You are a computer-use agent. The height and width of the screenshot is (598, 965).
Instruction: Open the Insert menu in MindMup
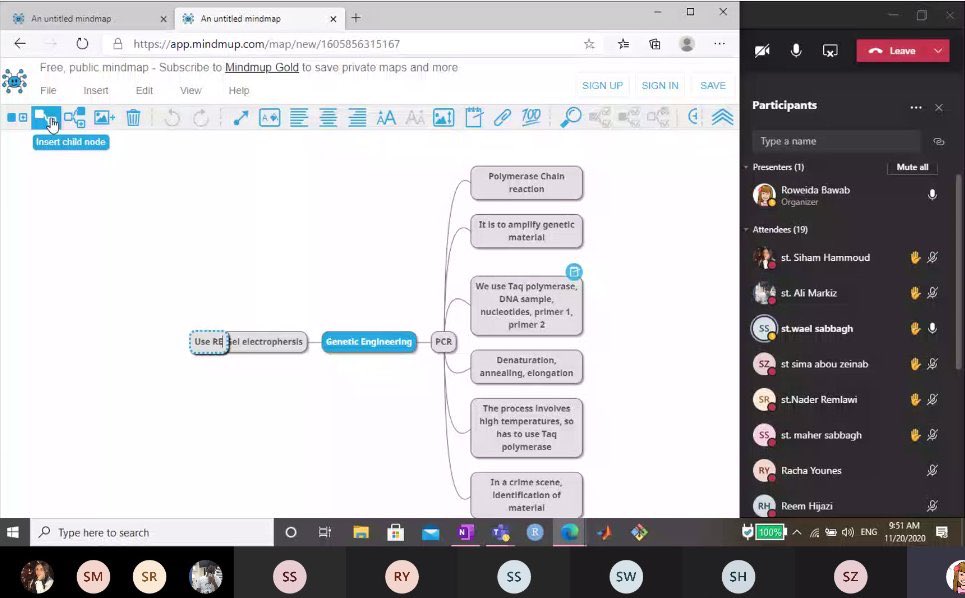[96, 90]
